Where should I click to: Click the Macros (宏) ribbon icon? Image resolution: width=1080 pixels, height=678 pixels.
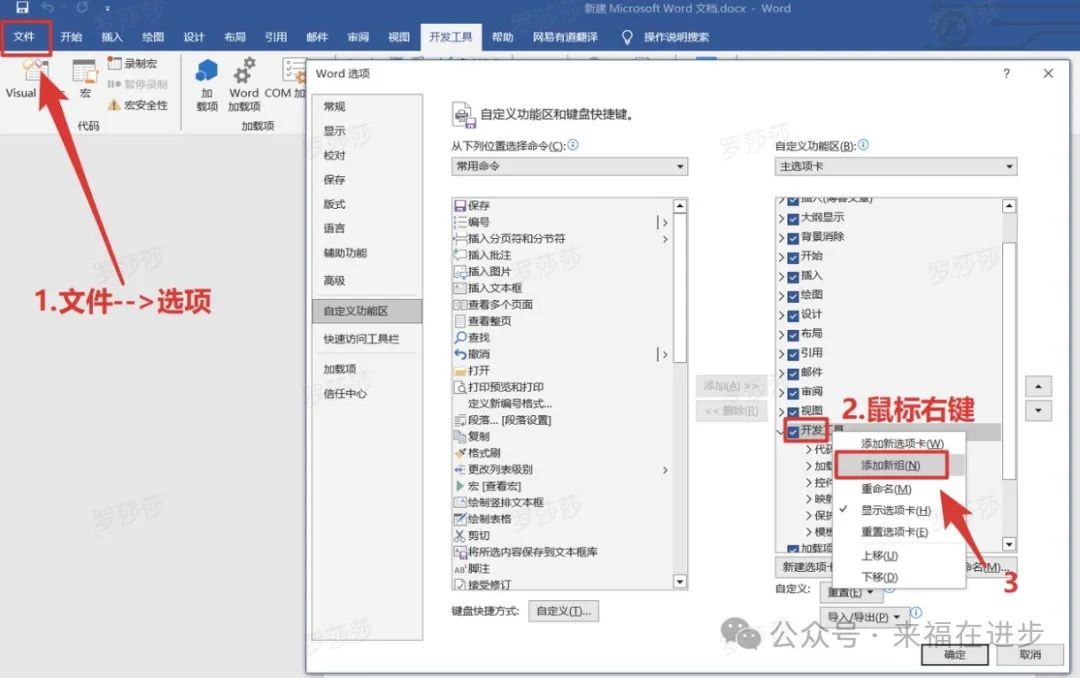(x=85, y=72)
